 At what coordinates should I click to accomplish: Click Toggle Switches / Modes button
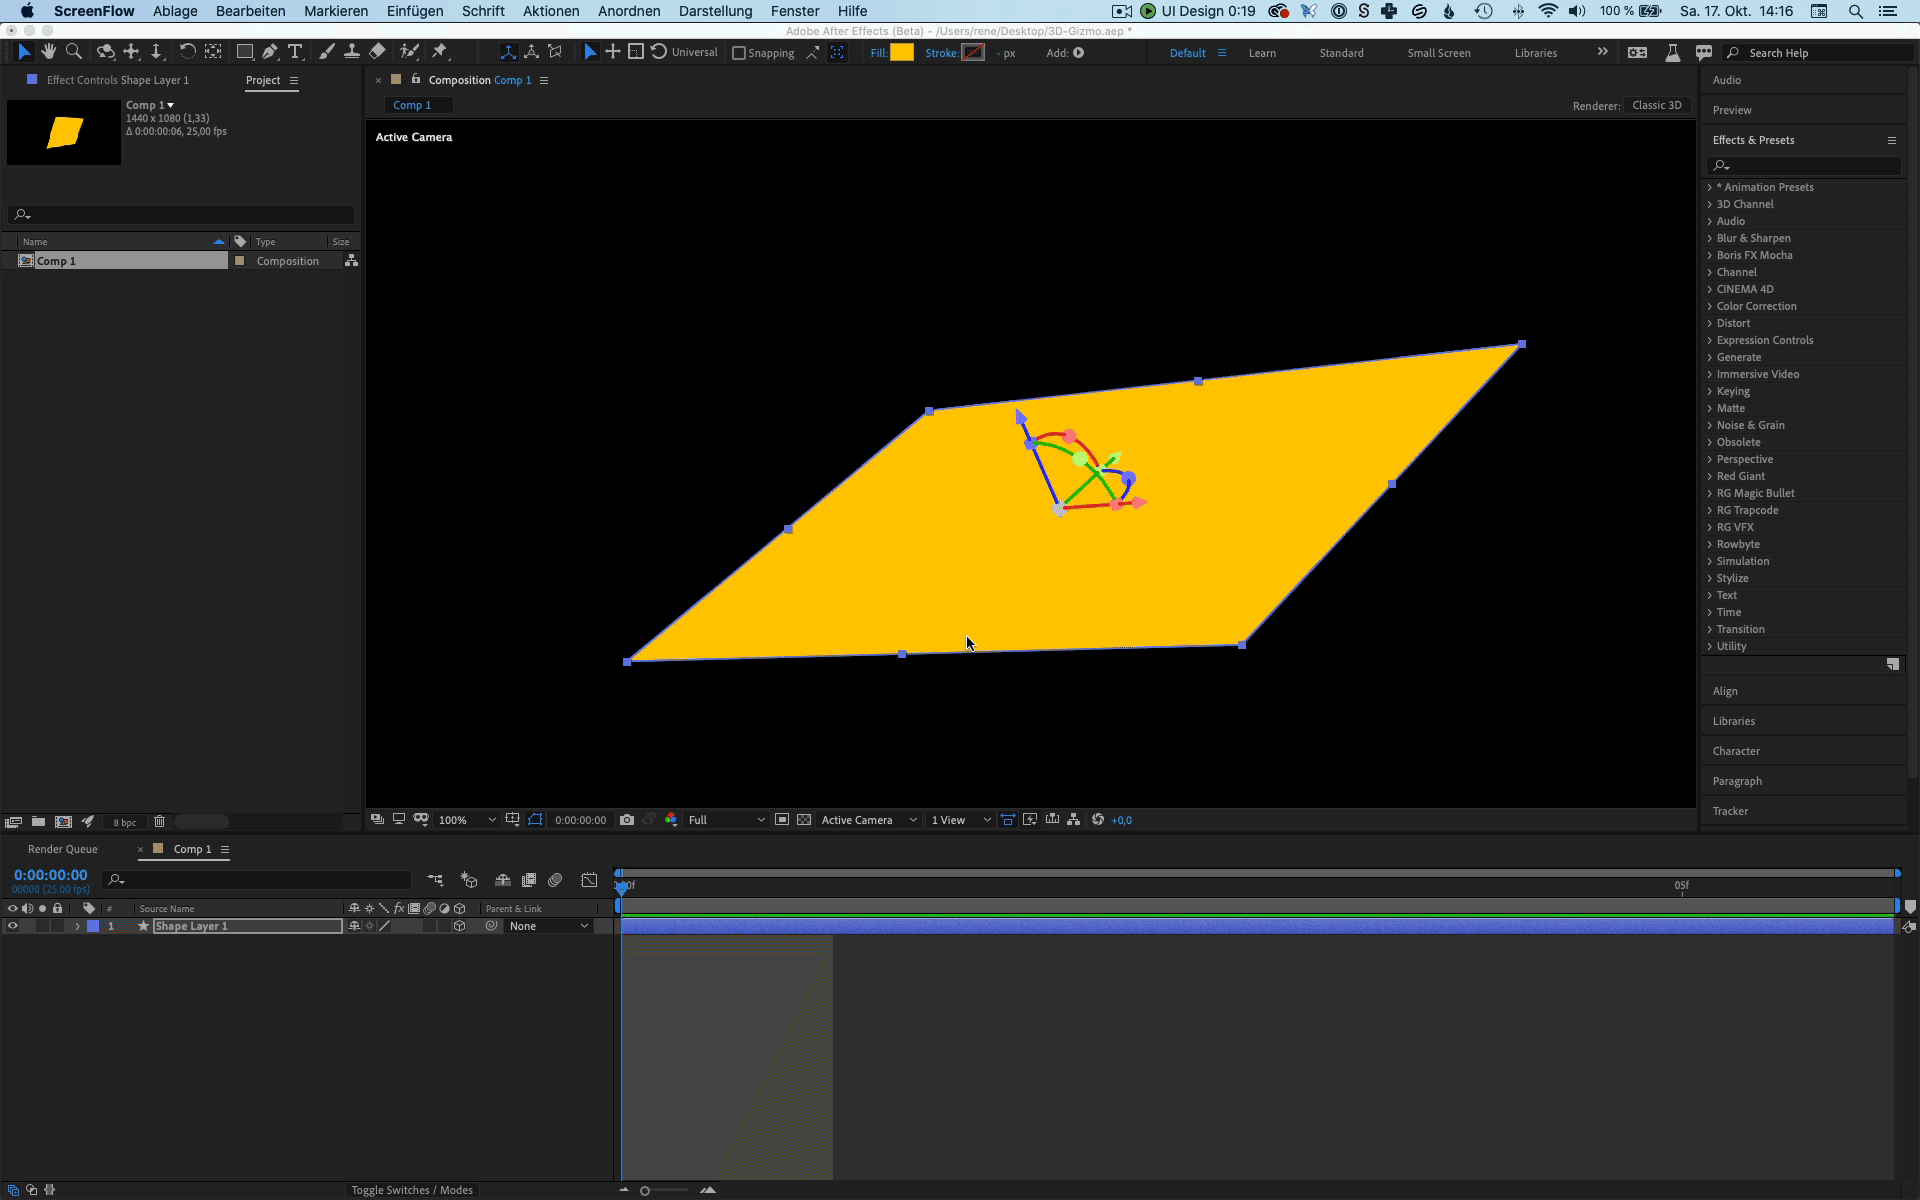(x=412, y=1190)
